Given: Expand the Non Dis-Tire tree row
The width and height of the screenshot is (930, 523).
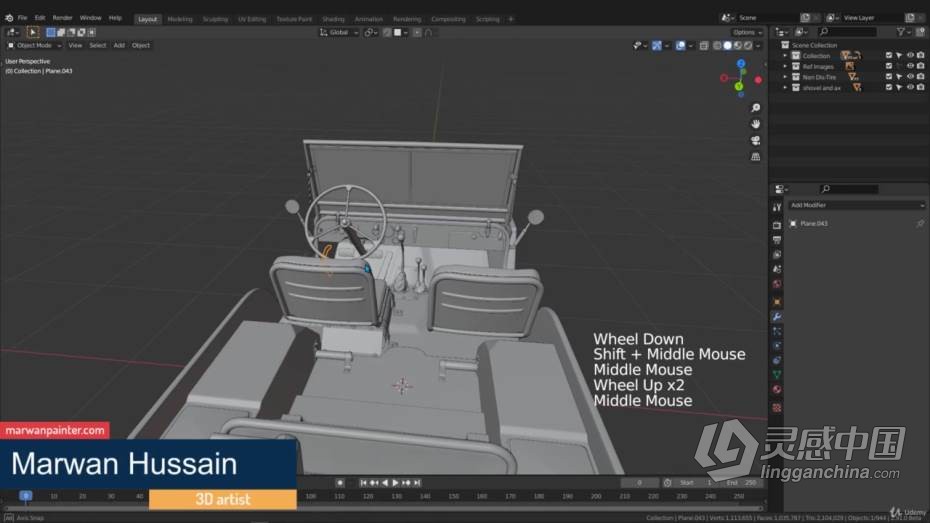Looking at the screenshot, I should pos(785,77).
